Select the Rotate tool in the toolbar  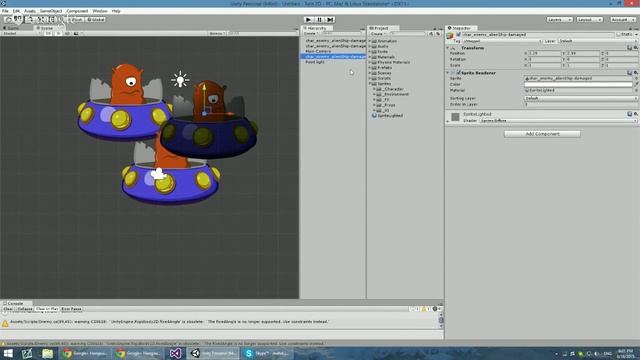[x=29, y=20]
